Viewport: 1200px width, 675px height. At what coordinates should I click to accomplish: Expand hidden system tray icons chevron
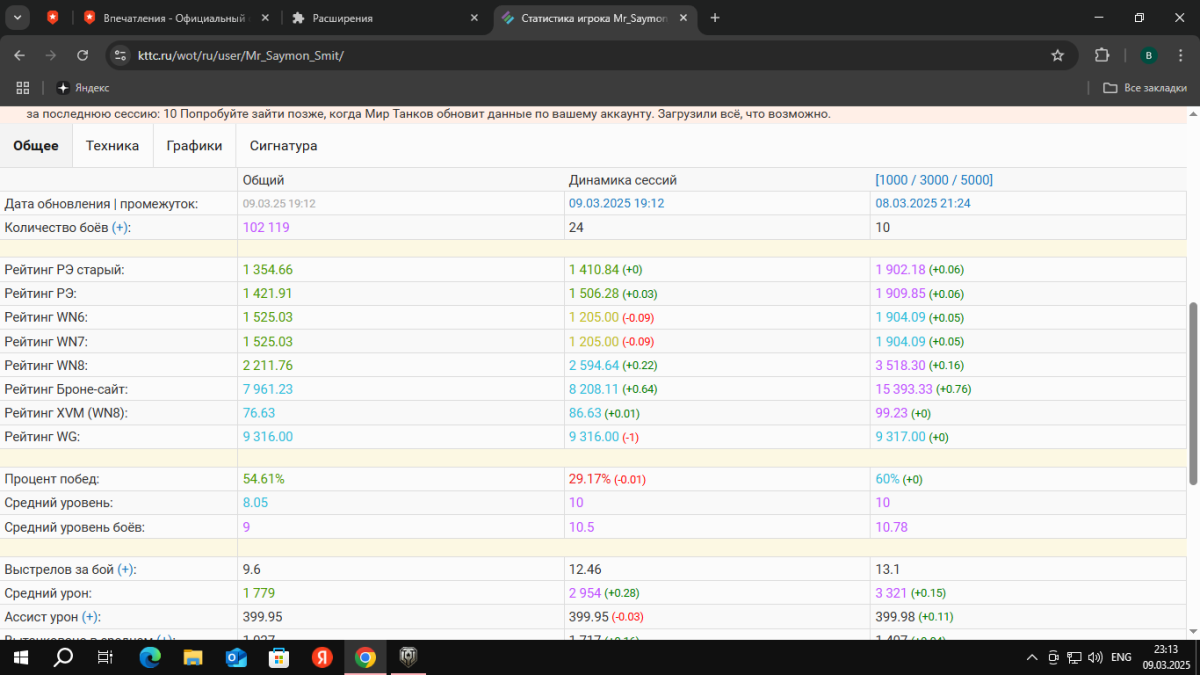coord(1032,657)
